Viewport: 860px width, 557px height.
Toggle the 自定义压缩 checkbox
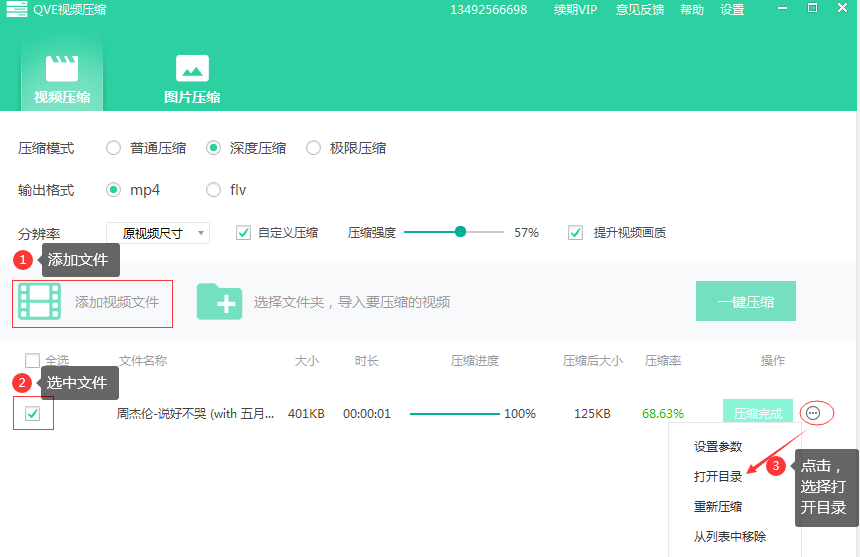click(x=243, y=232)
